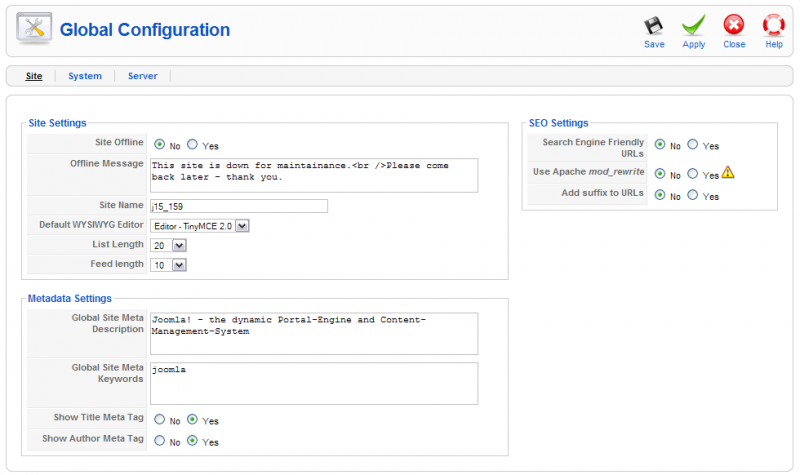Click the Save floppy disk icon

[x=653, y=25]
